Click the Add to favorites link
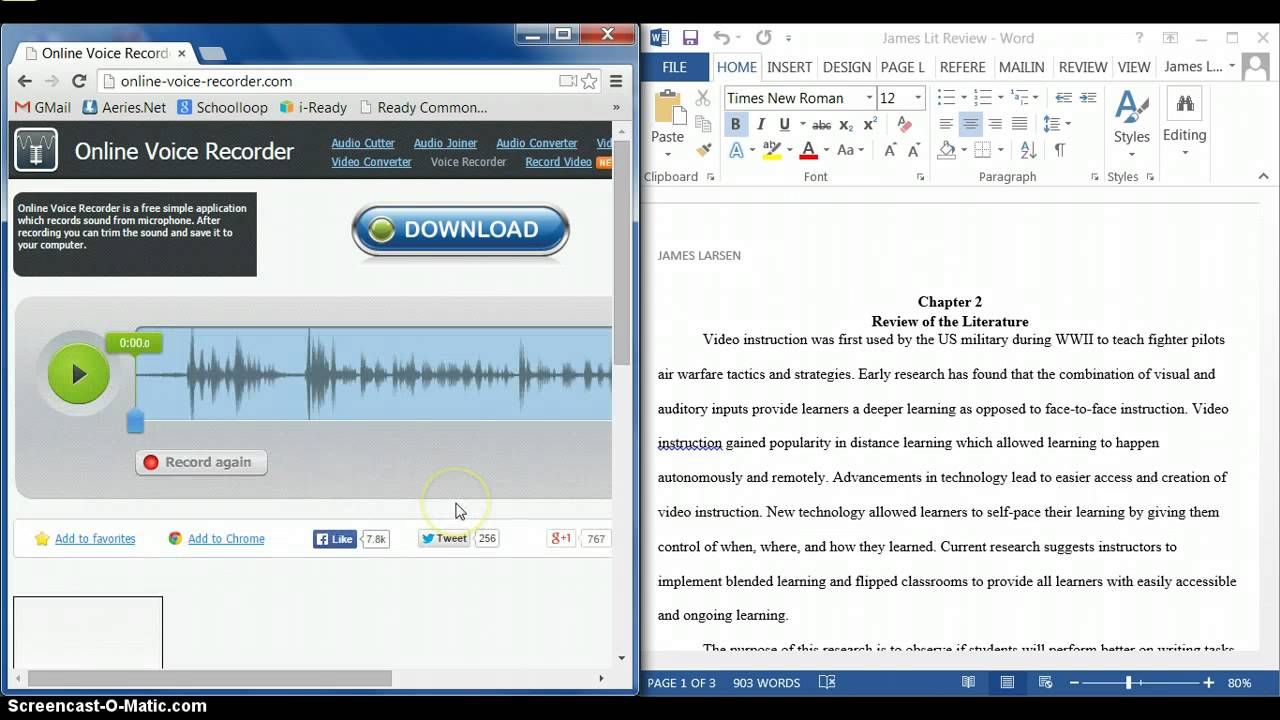The image size is (1280, 720). click(x=95, y=539)
